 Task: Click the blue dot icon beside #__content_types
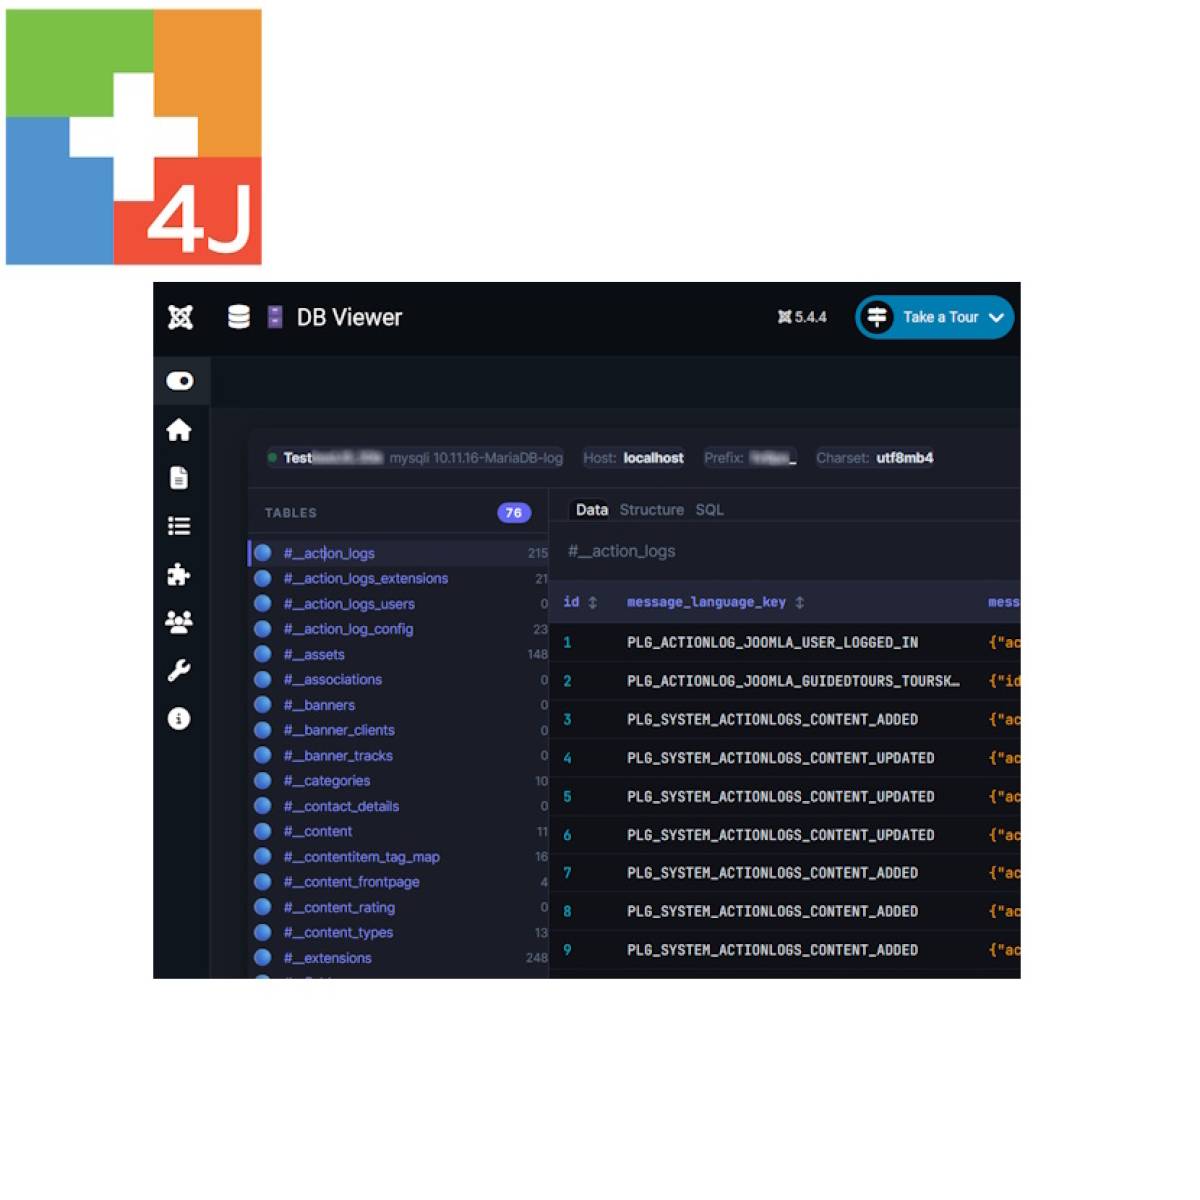pyautogui.click(x=263, y=932)
